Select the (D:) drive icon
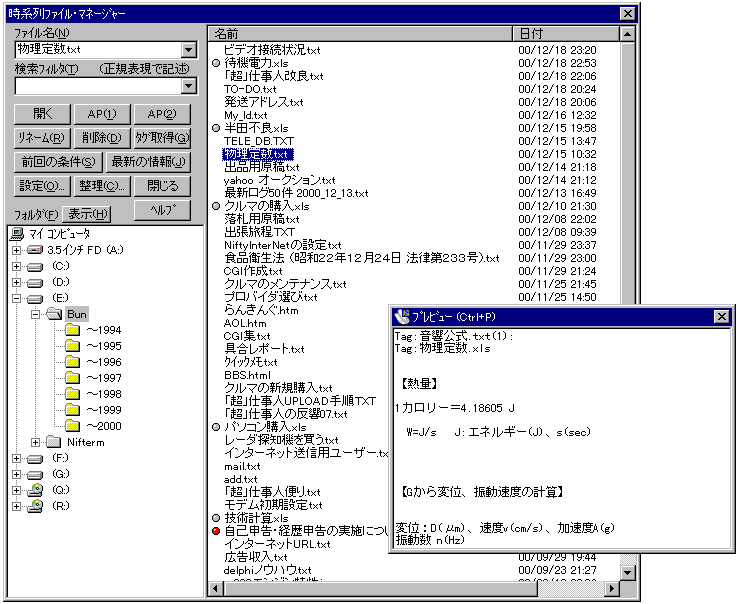738x604 pixels. tap(35, 283)
